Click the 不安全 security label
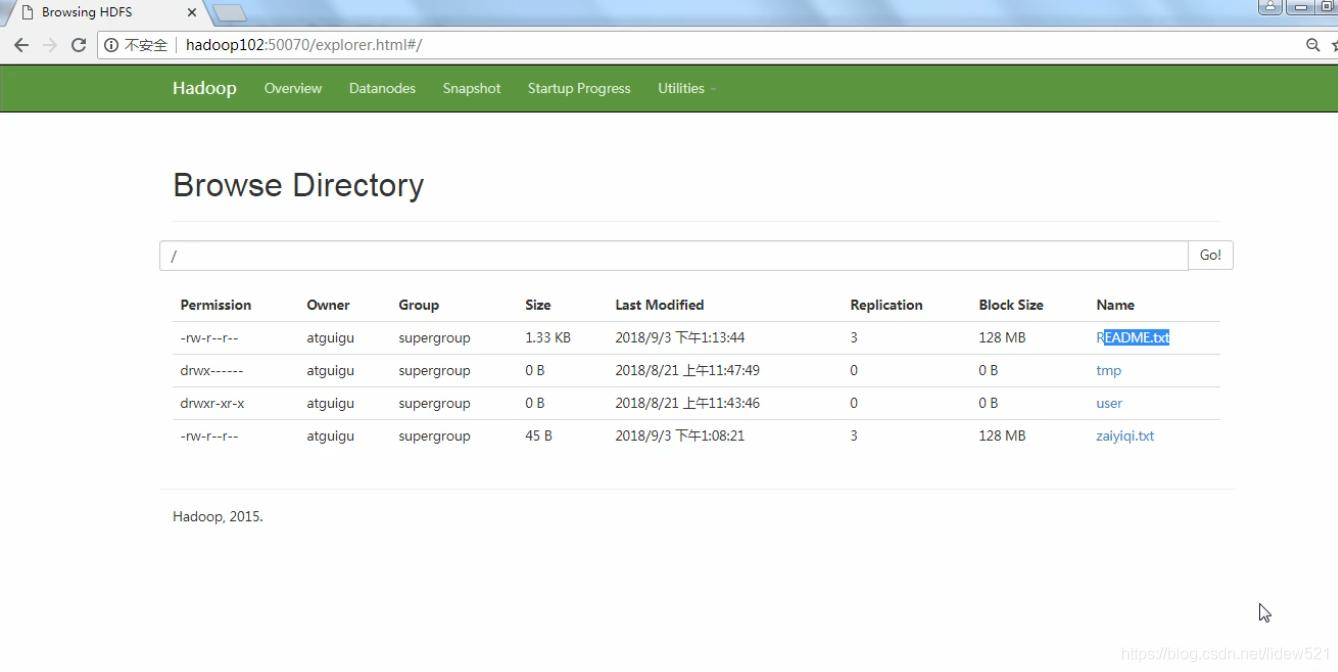The height and width of the screenshot is (672, 1338). 146,45
